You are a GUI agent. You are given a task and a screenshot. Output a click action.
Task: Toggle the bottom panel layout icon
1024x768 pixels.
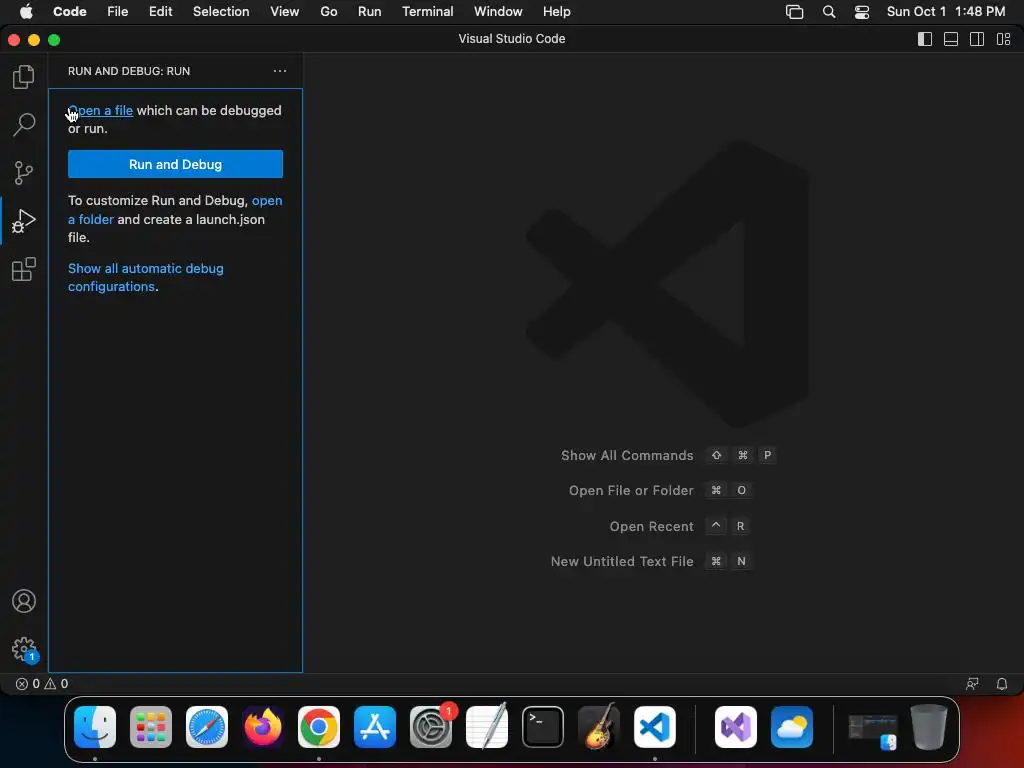(951, 39)
